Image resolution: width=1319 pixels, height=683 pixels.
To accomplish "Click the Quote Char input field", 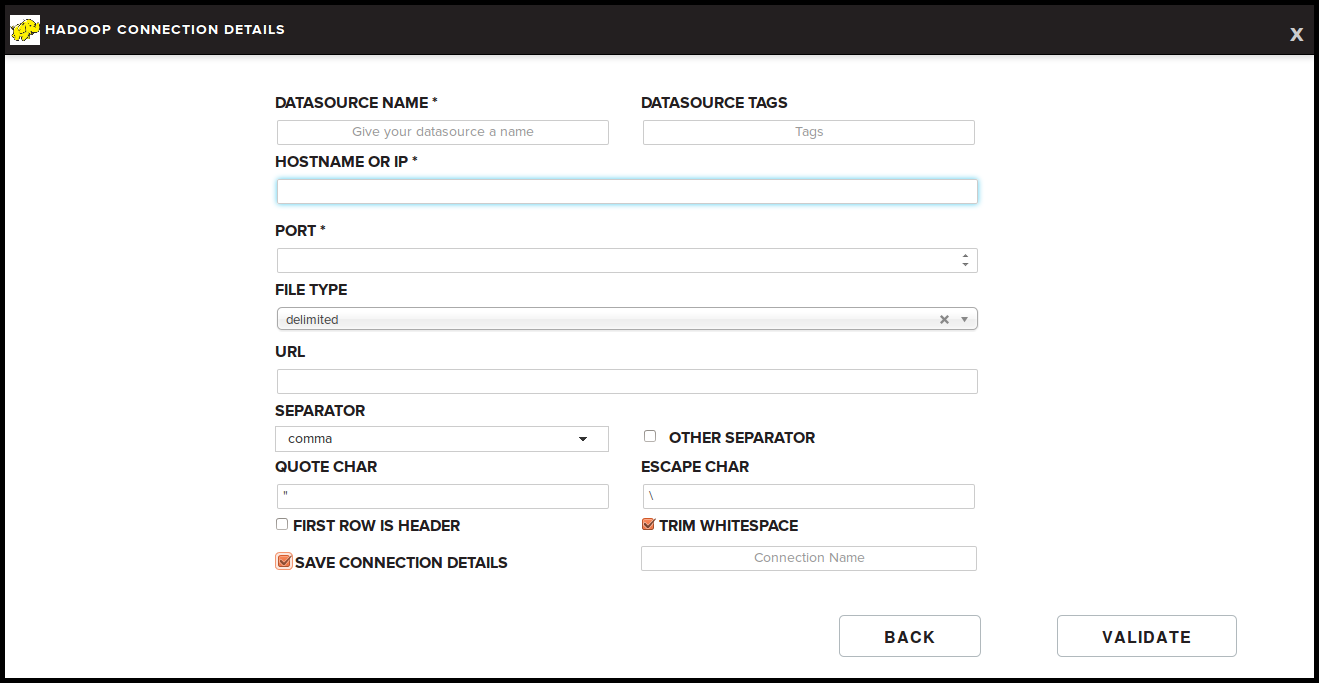I will click(443, 496).
